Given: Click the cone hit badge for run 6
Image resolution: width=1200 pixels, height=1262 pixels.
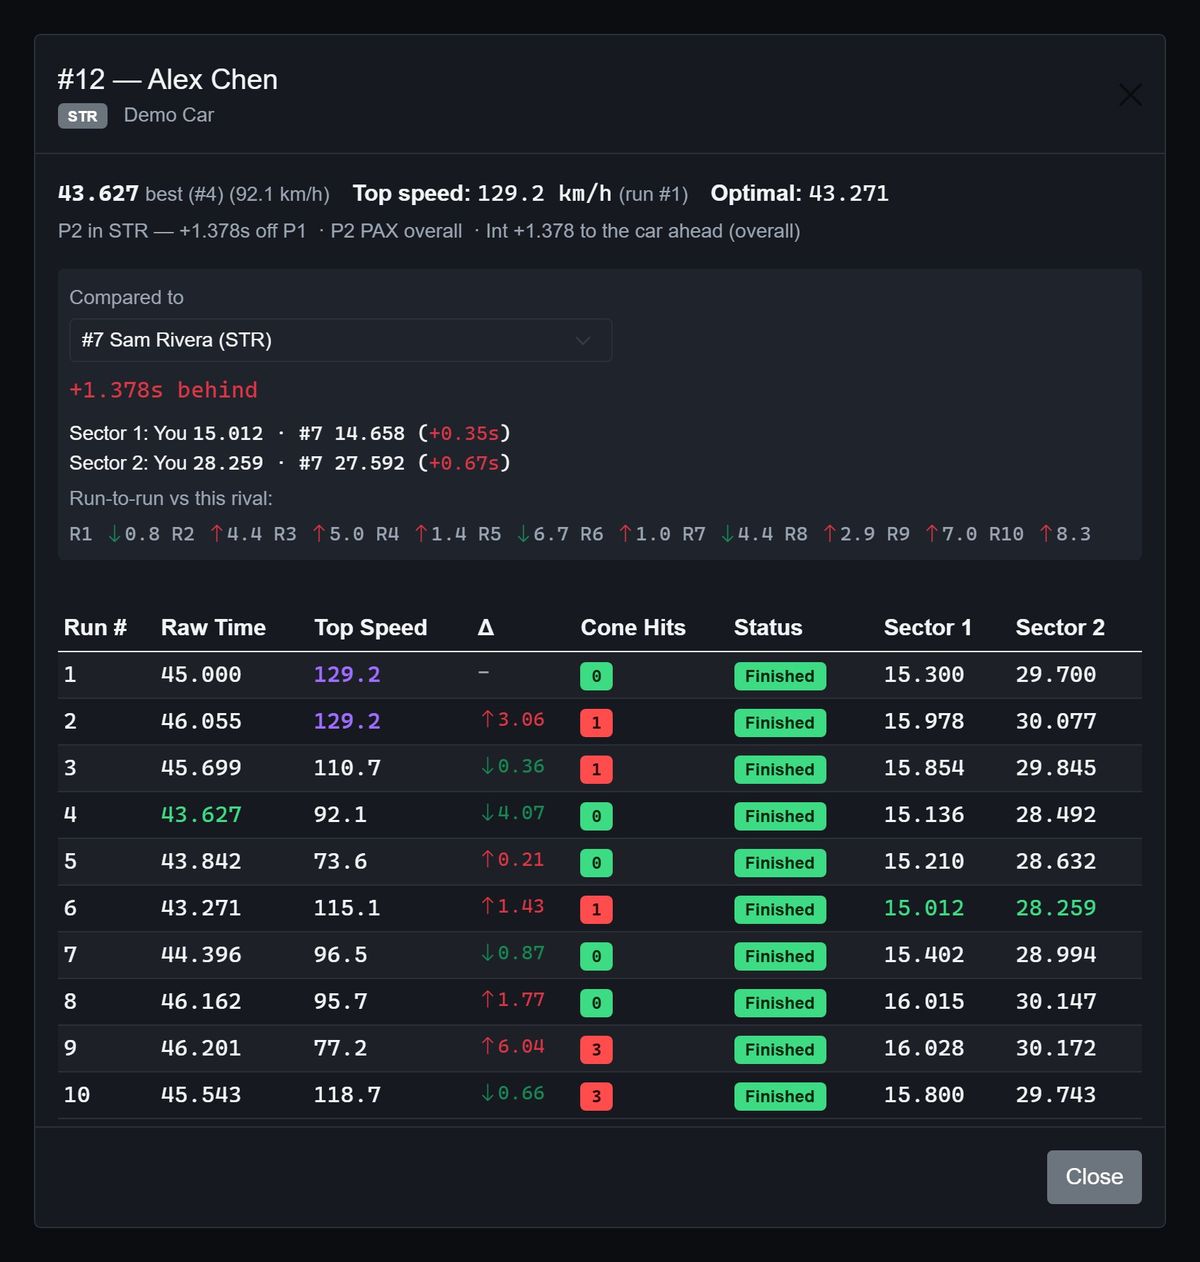Looking at the screenshot, I should pos(596,909).
